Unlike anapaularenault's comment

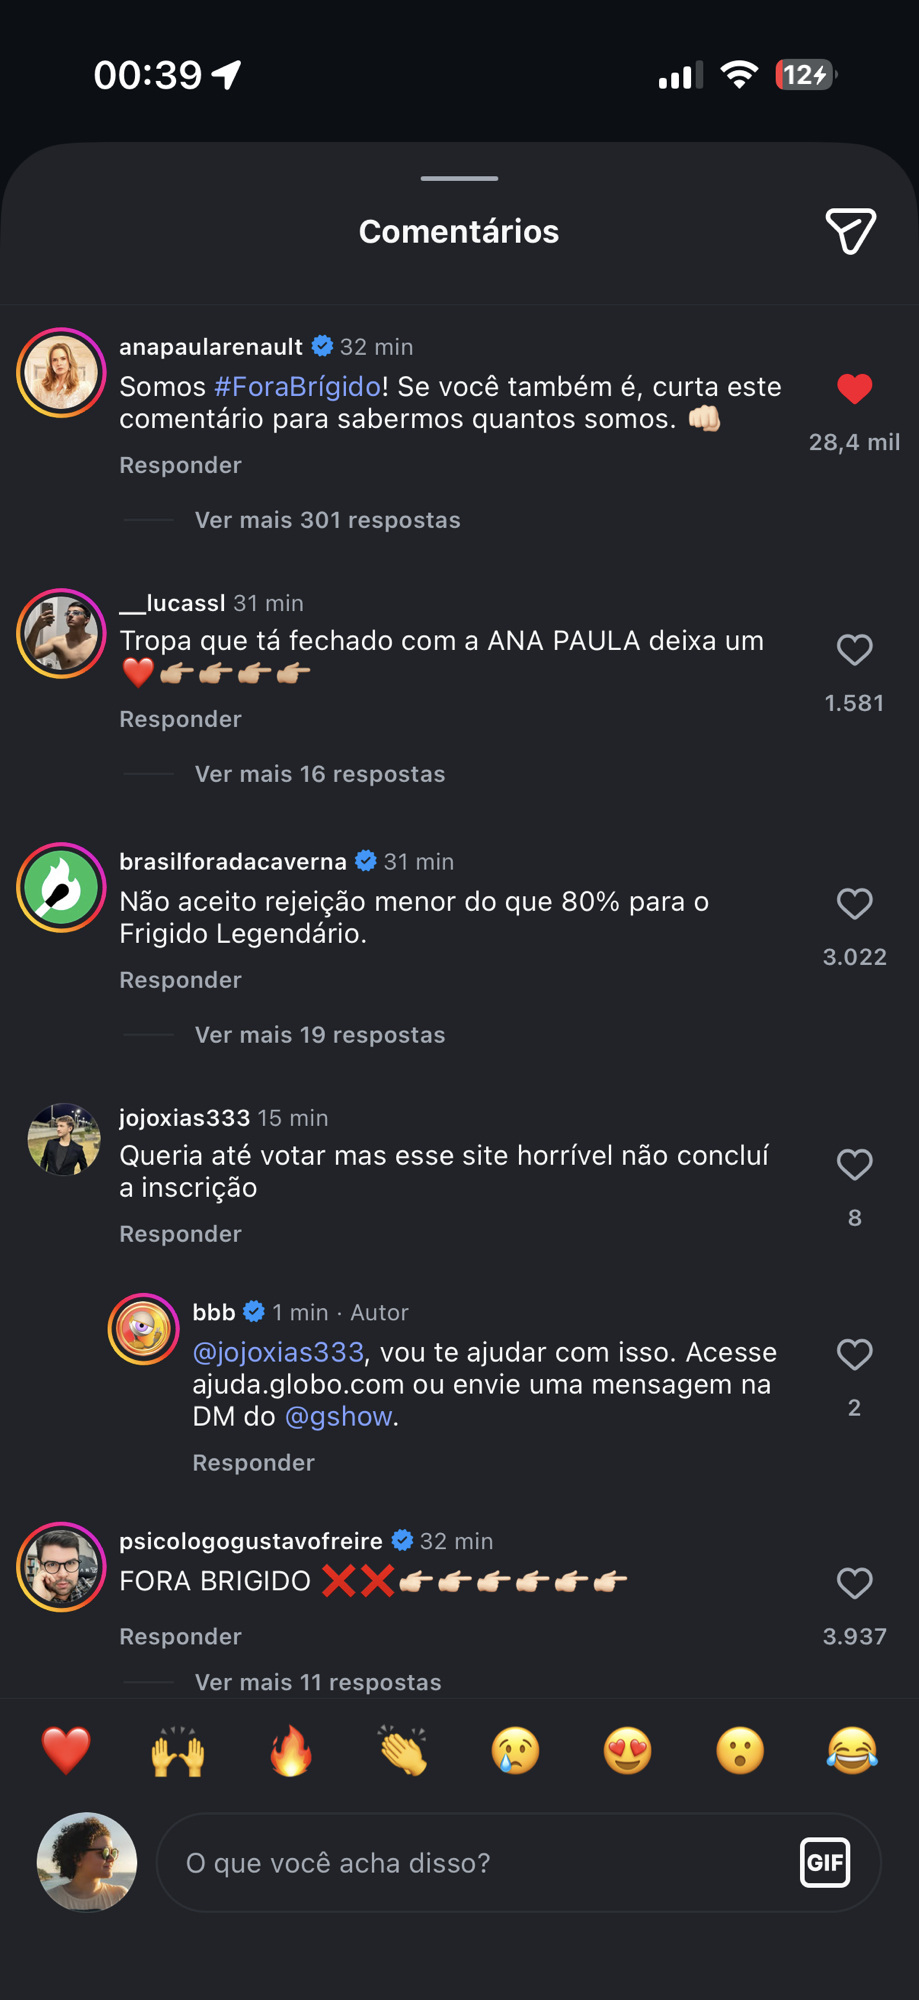click(854, 389)
